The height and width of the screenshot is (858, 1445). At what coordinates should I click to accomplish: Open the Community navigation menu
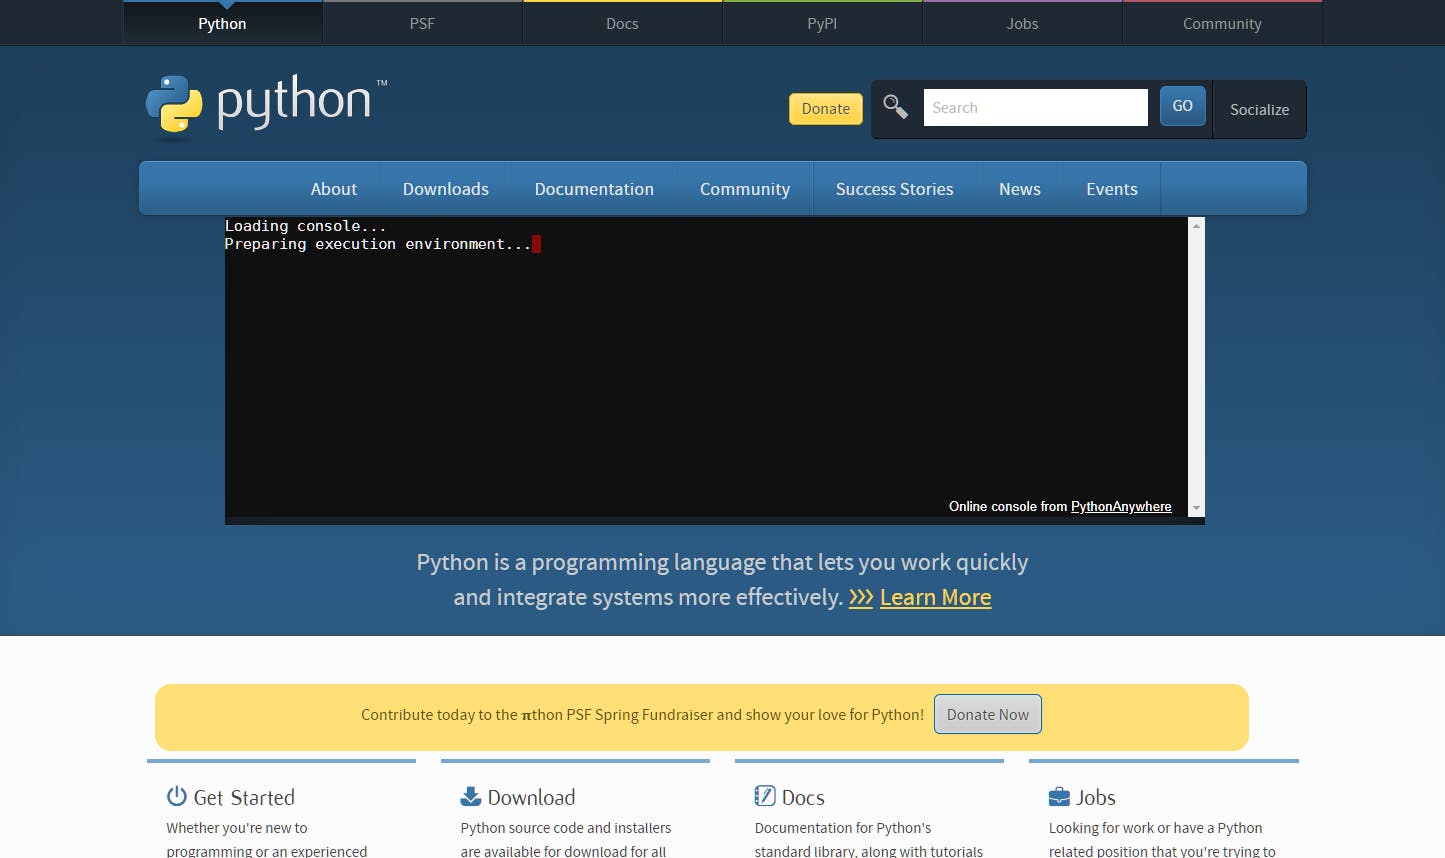point(745,189)
